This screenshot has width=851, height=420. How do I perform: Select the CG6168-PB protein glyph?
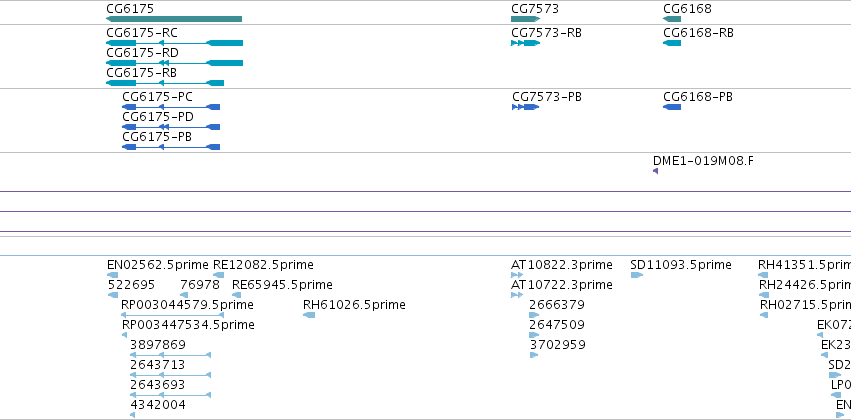click(x=672, y=107)
